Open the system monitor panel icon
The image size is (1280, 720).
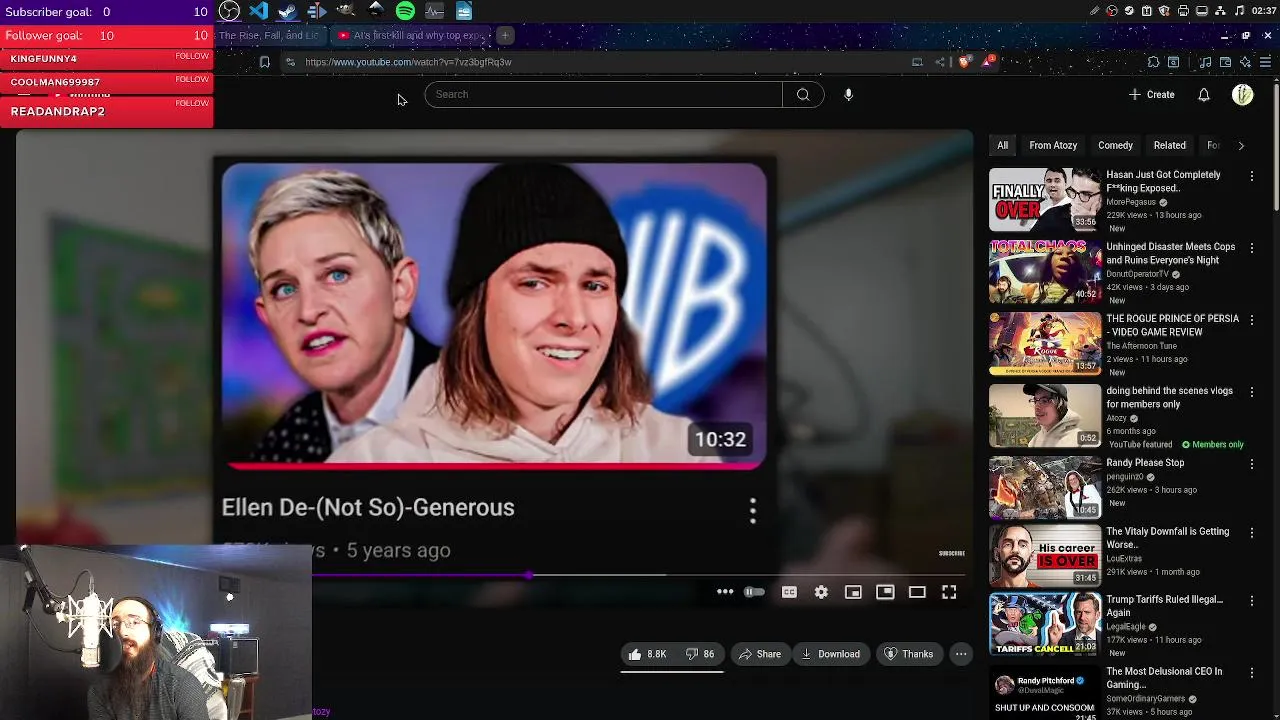(434, 11)
